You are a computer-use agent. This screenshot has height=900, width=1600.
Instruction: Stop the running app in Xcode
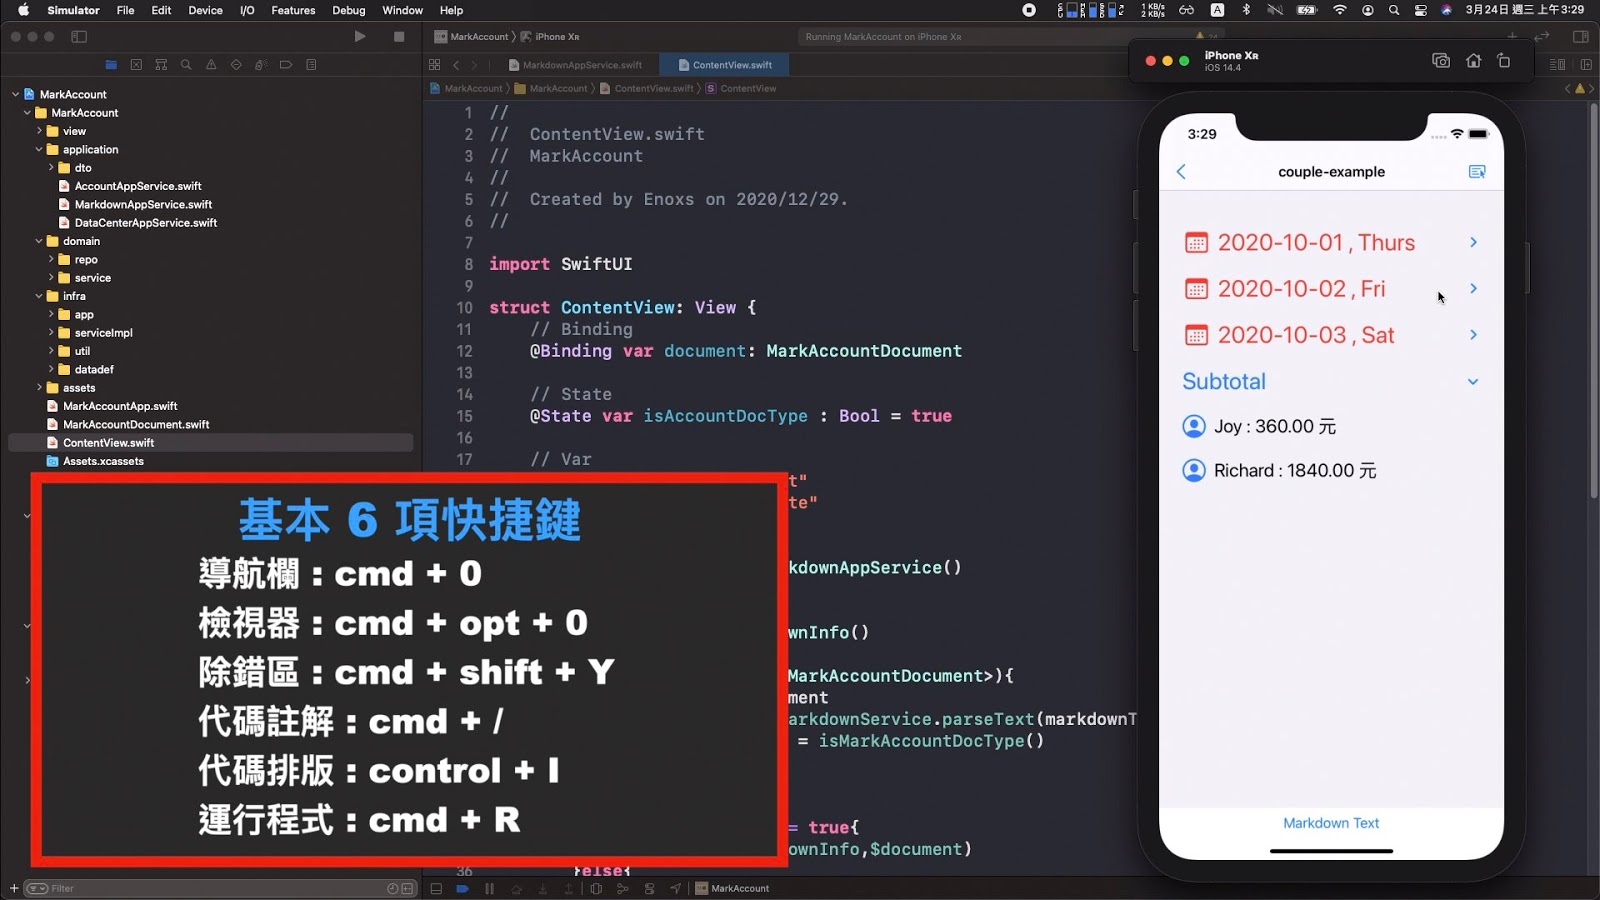pyautogui.click(x=399, y=37)
